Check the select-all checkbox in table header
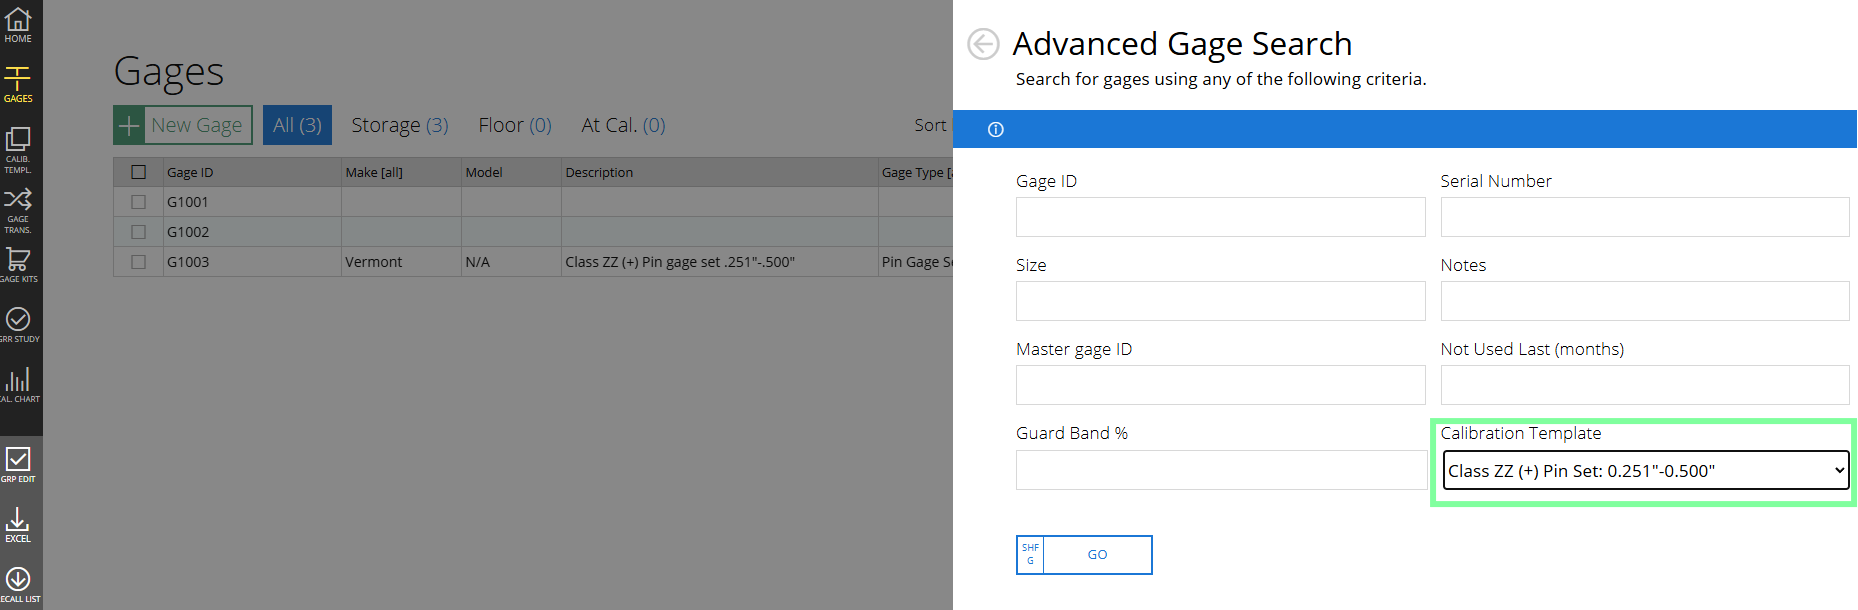 pos(139,172)
